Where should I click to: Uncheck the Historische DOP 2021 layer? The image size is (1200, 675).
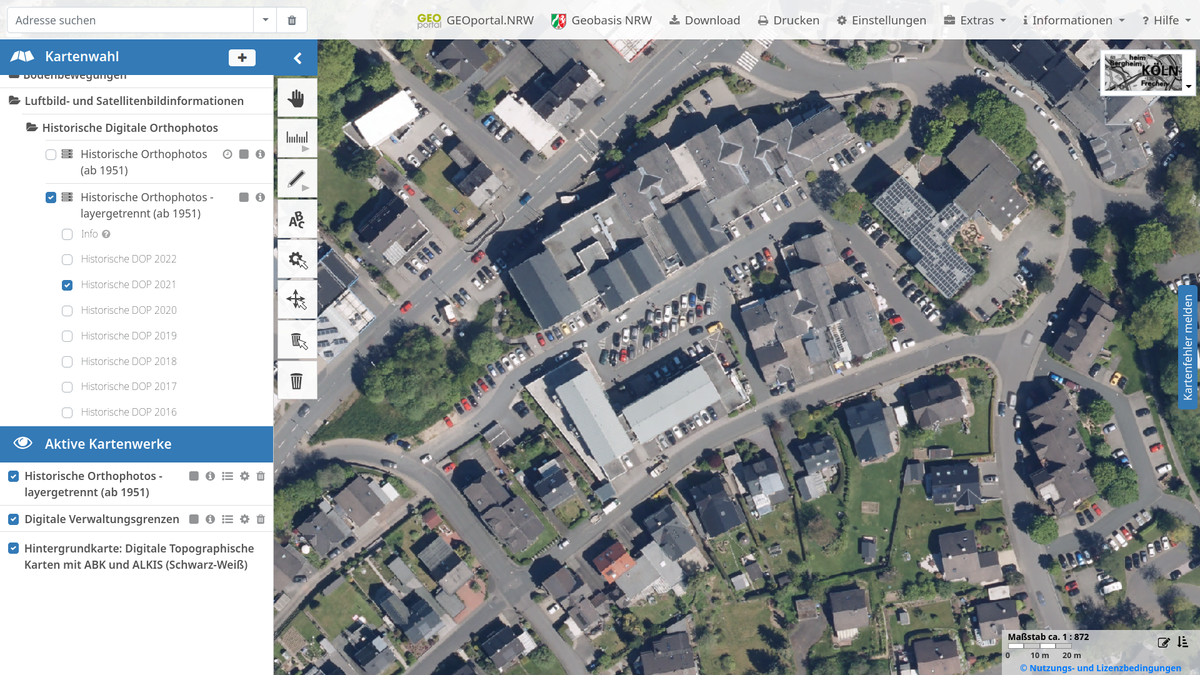pyautogui.click(x=67, y=285)
